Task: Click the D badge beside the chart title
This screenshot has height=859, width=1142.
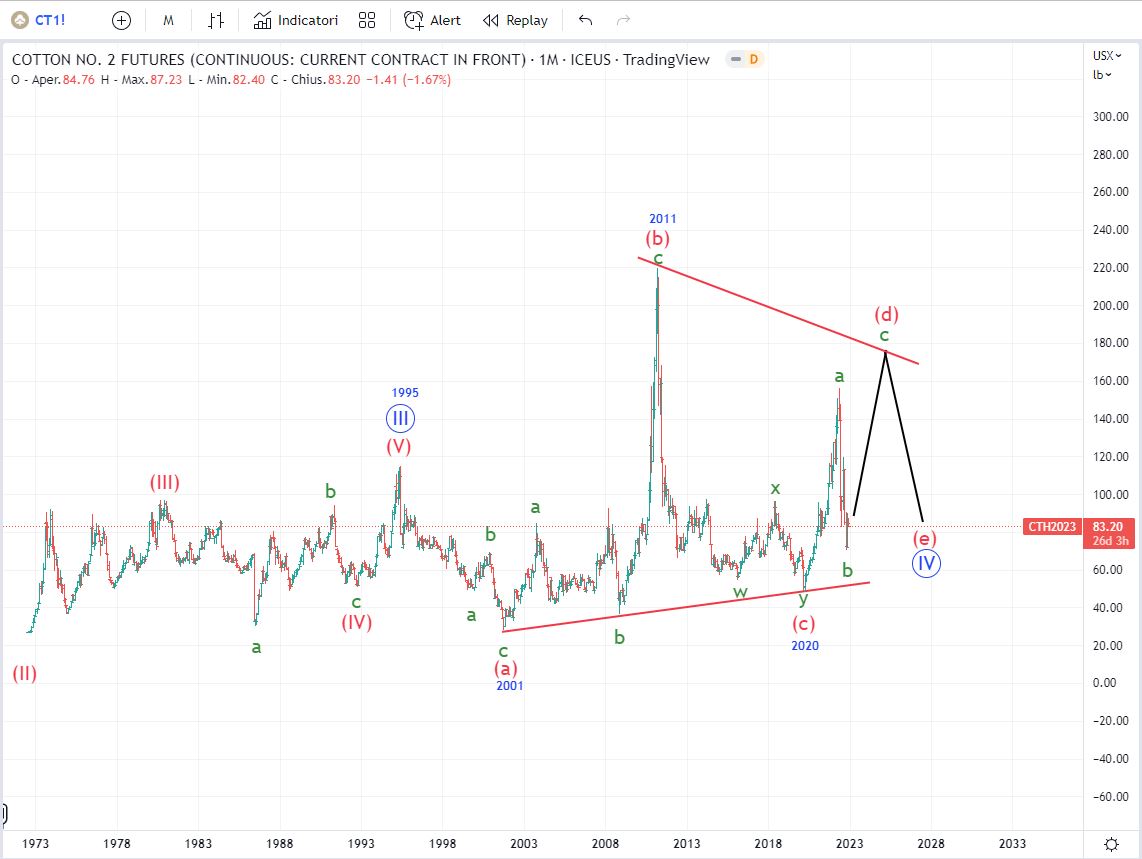Action: pyautogui.click(x=754, y=59)
